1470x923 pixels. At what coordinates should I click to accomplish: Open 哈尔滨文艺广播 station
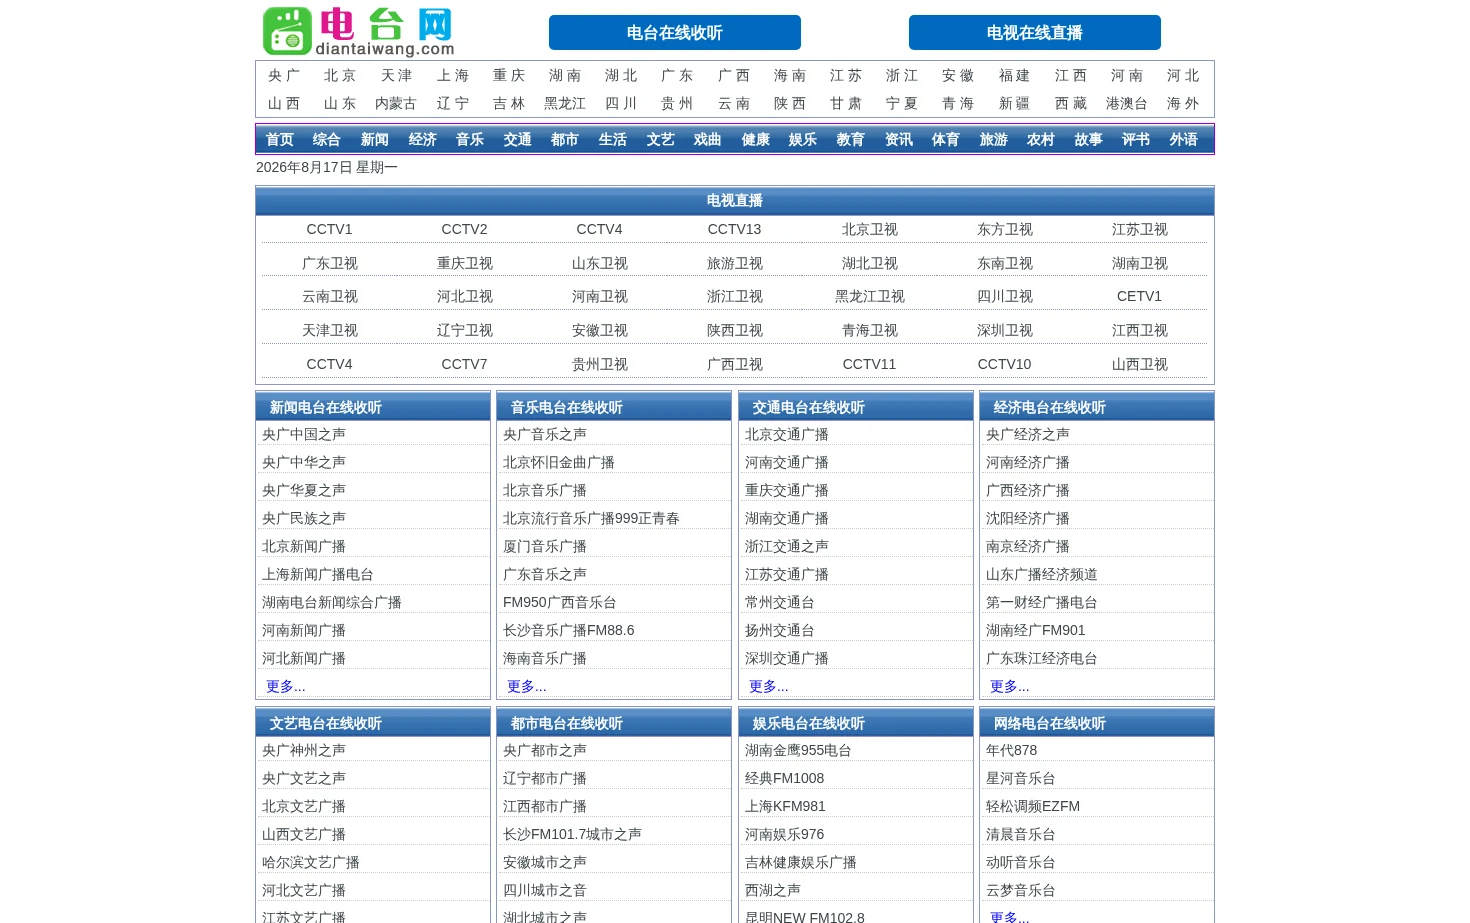(311, 862)
